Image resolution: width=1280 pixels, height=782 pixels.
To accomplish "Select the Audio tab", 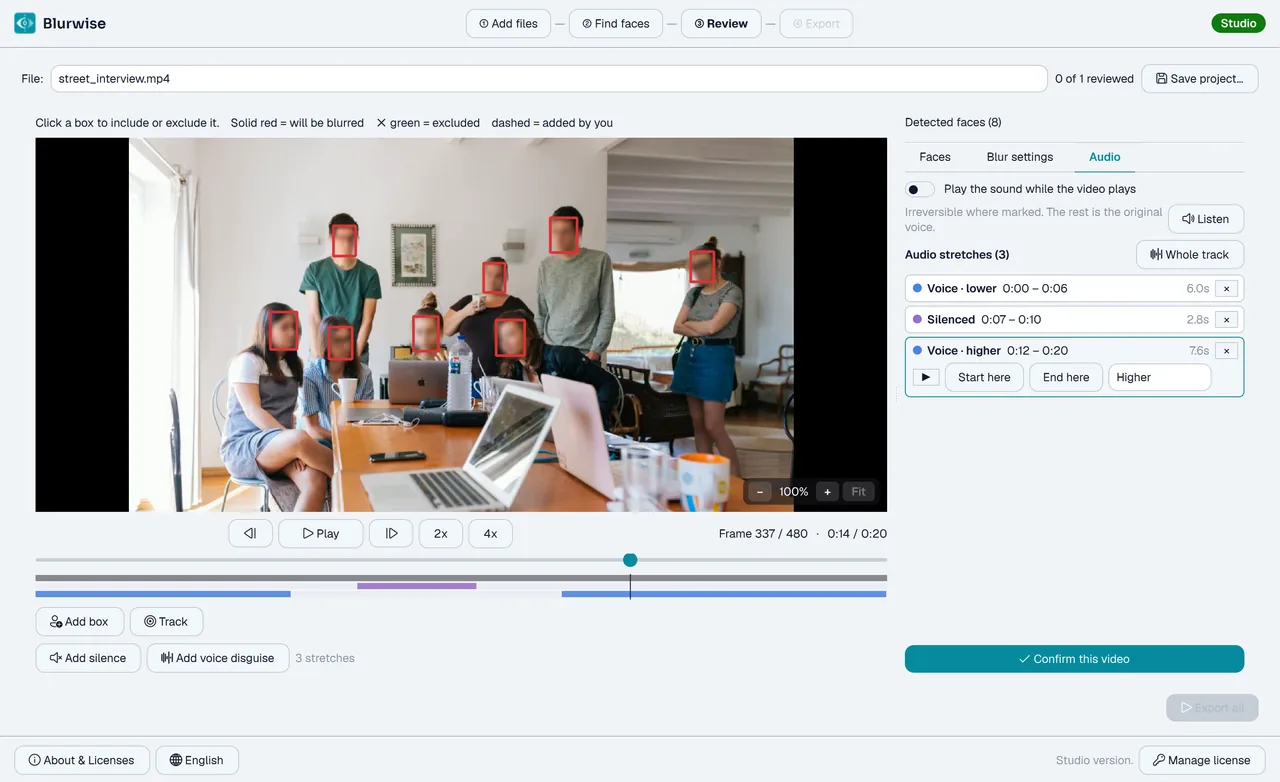I will point(1105,157).
